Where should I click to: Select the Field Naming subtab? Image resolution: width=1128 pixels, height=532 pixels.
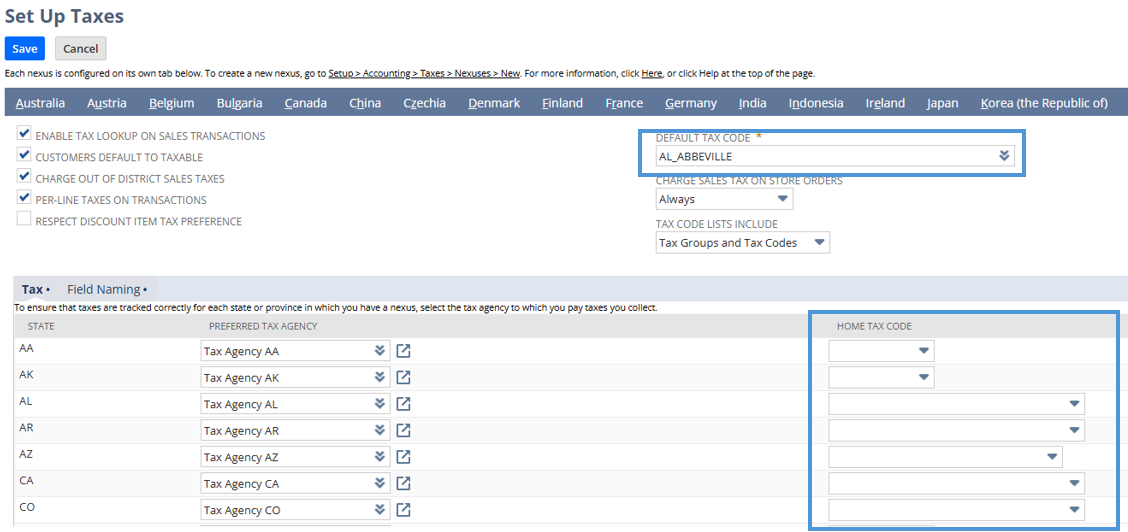(x=106, y=289)
